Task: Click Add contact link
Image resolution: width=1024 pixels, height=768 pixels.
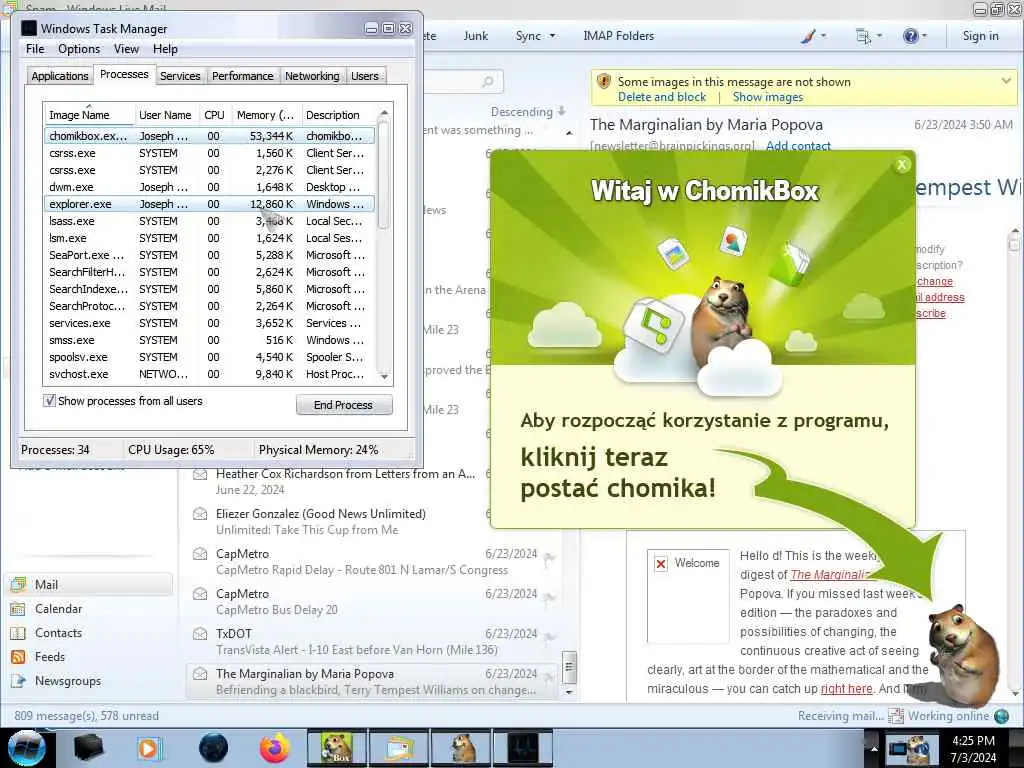Action: coord(798,145)
